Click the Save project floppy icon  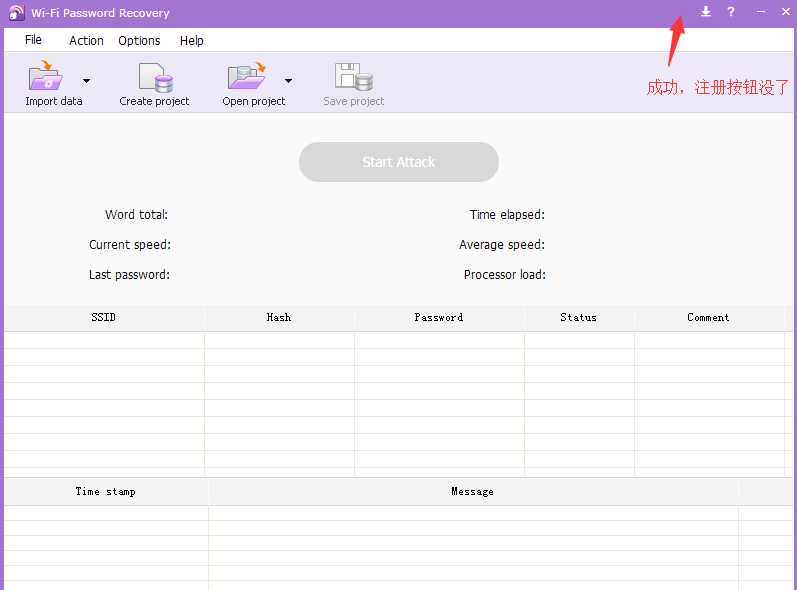click(x=354, y=77)
